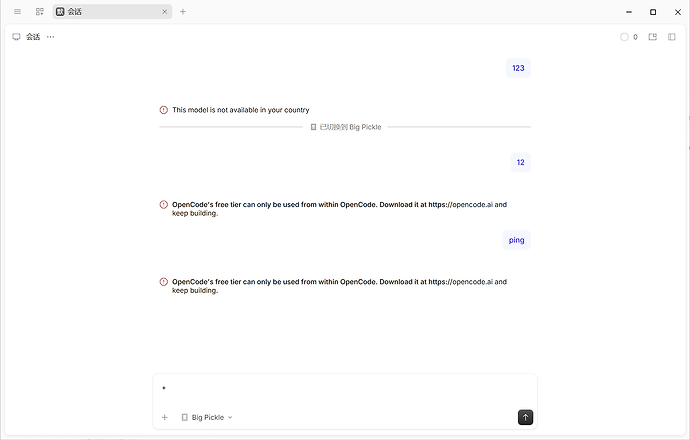Click the plus attachment icon in input box
The height and width of the screenshot is (440, 690).
pyautogui.click(x=165, y=417)
